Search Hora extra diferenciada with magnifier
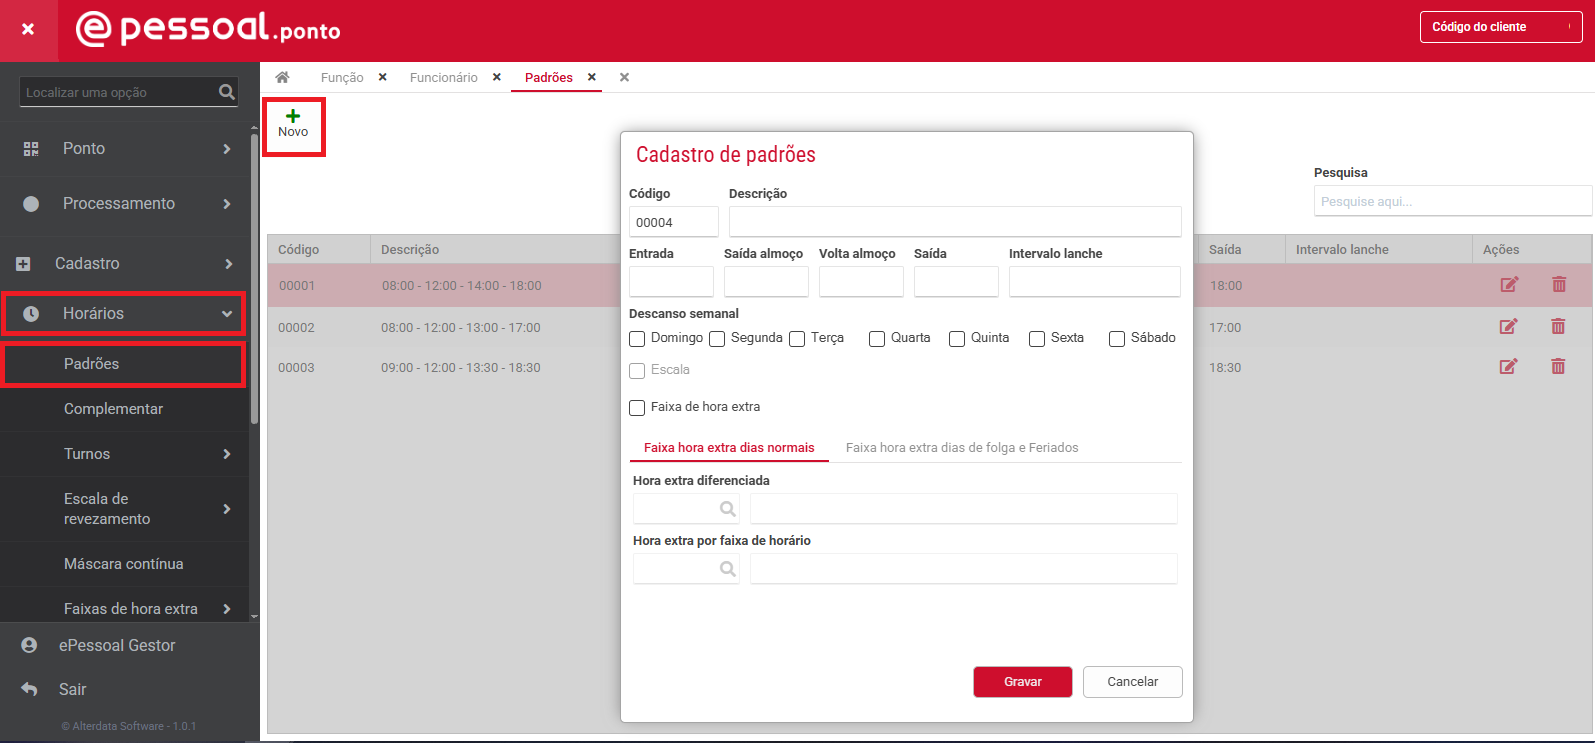This screenshot has width=1595, height=743. (x=727, y=509)
